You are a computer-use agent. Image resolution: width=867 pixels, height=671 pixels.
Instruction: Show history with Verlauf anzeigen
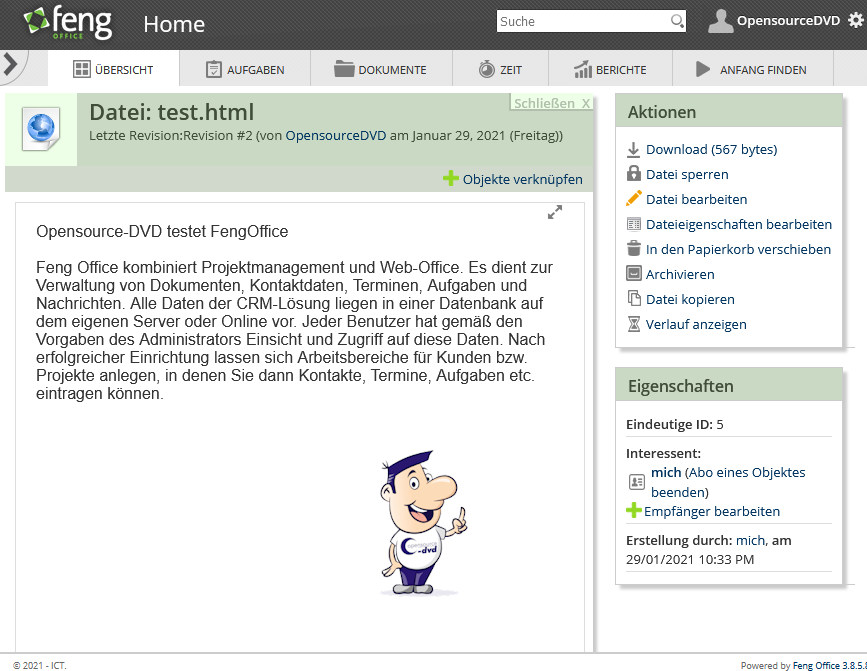(x=696, y=325)
